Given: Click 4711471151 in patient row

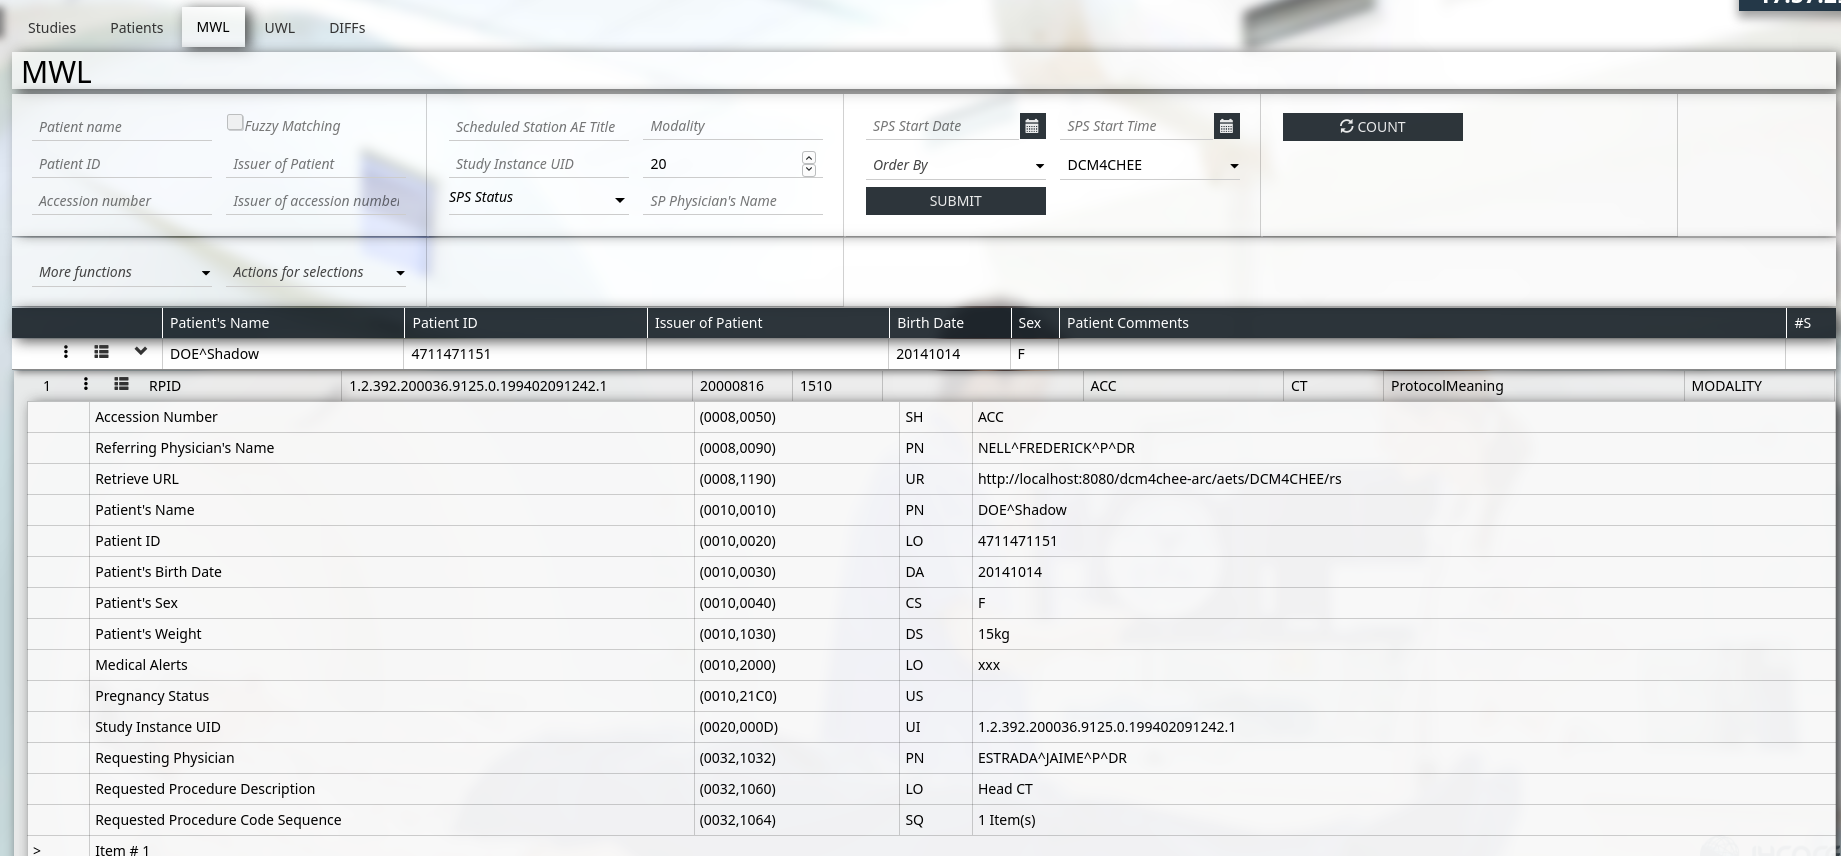Looking at the screenshot, I should tap(451, 354).
